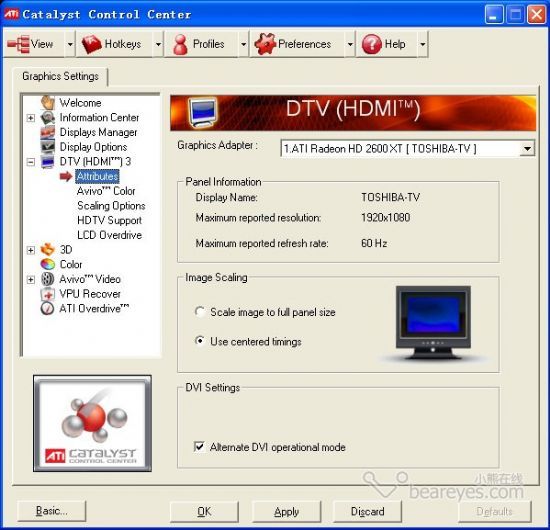Click the ATI logo in title bar
Viewport: 550px width, 530px height.
(x=11, y=14)
